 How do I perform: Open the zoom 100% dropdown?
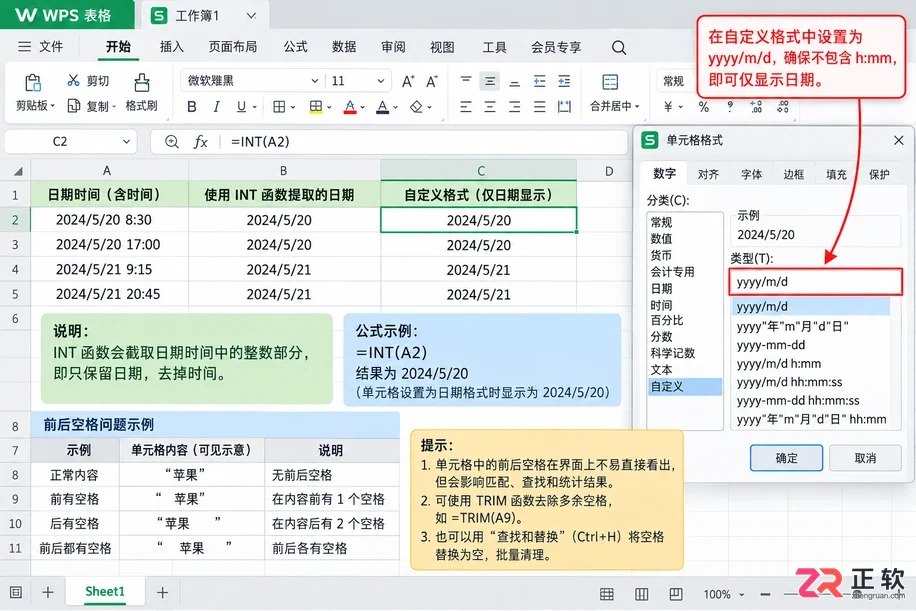click(742, 595)
